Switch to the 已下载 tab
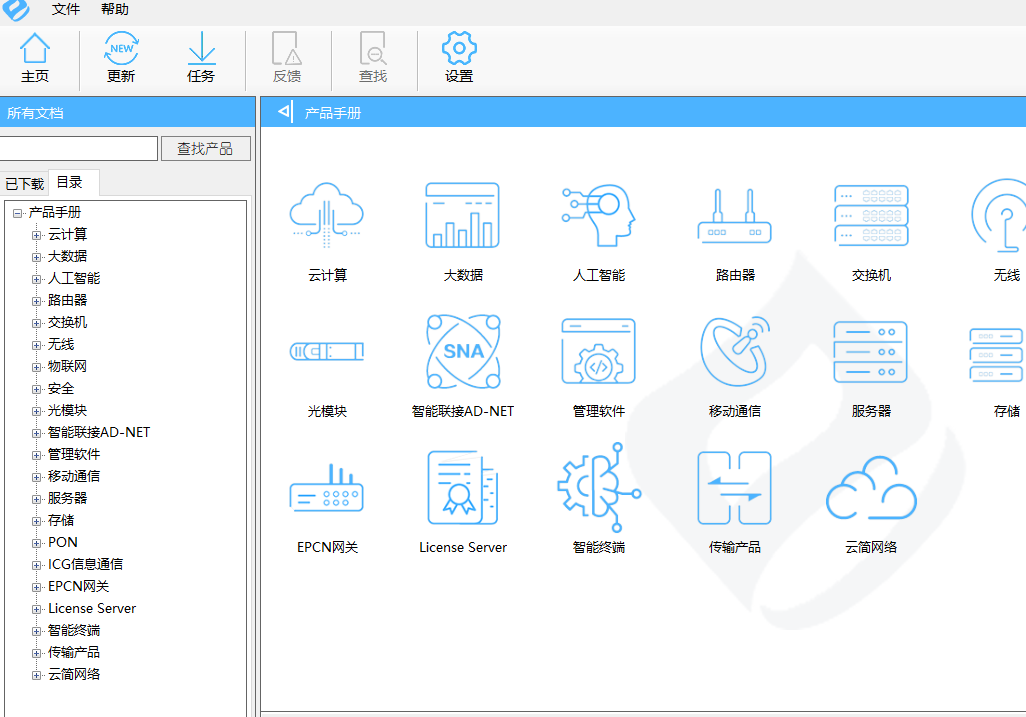This screenshot has width=1026, height=717. [24, 184]
